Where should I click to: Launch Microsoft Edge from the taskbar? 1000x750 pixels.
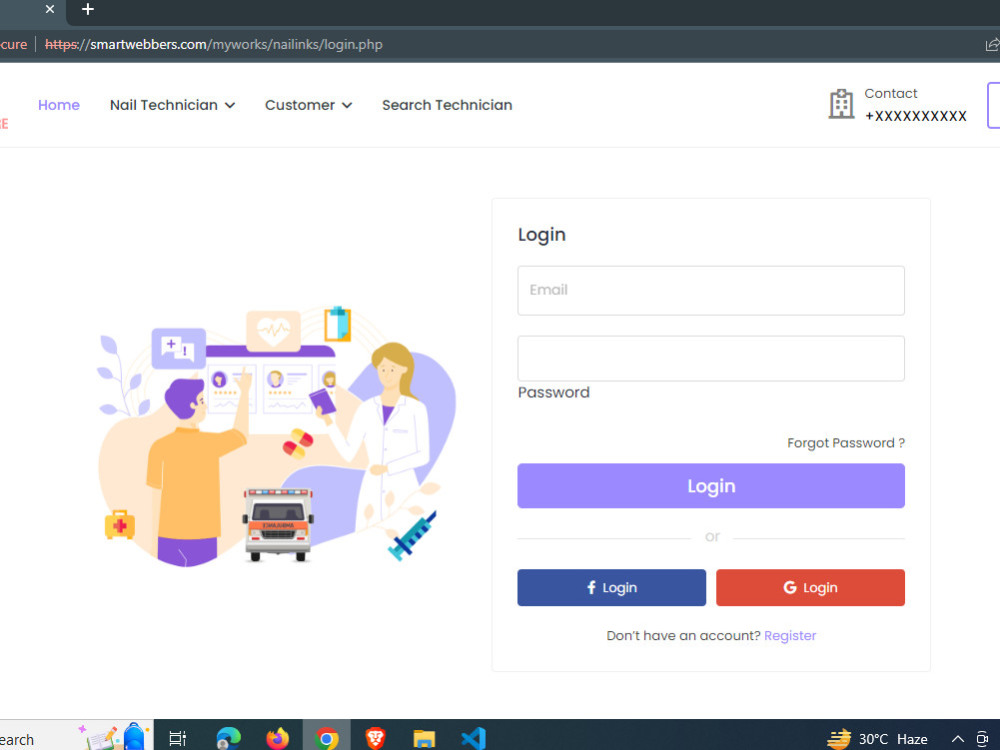point(228,739)
